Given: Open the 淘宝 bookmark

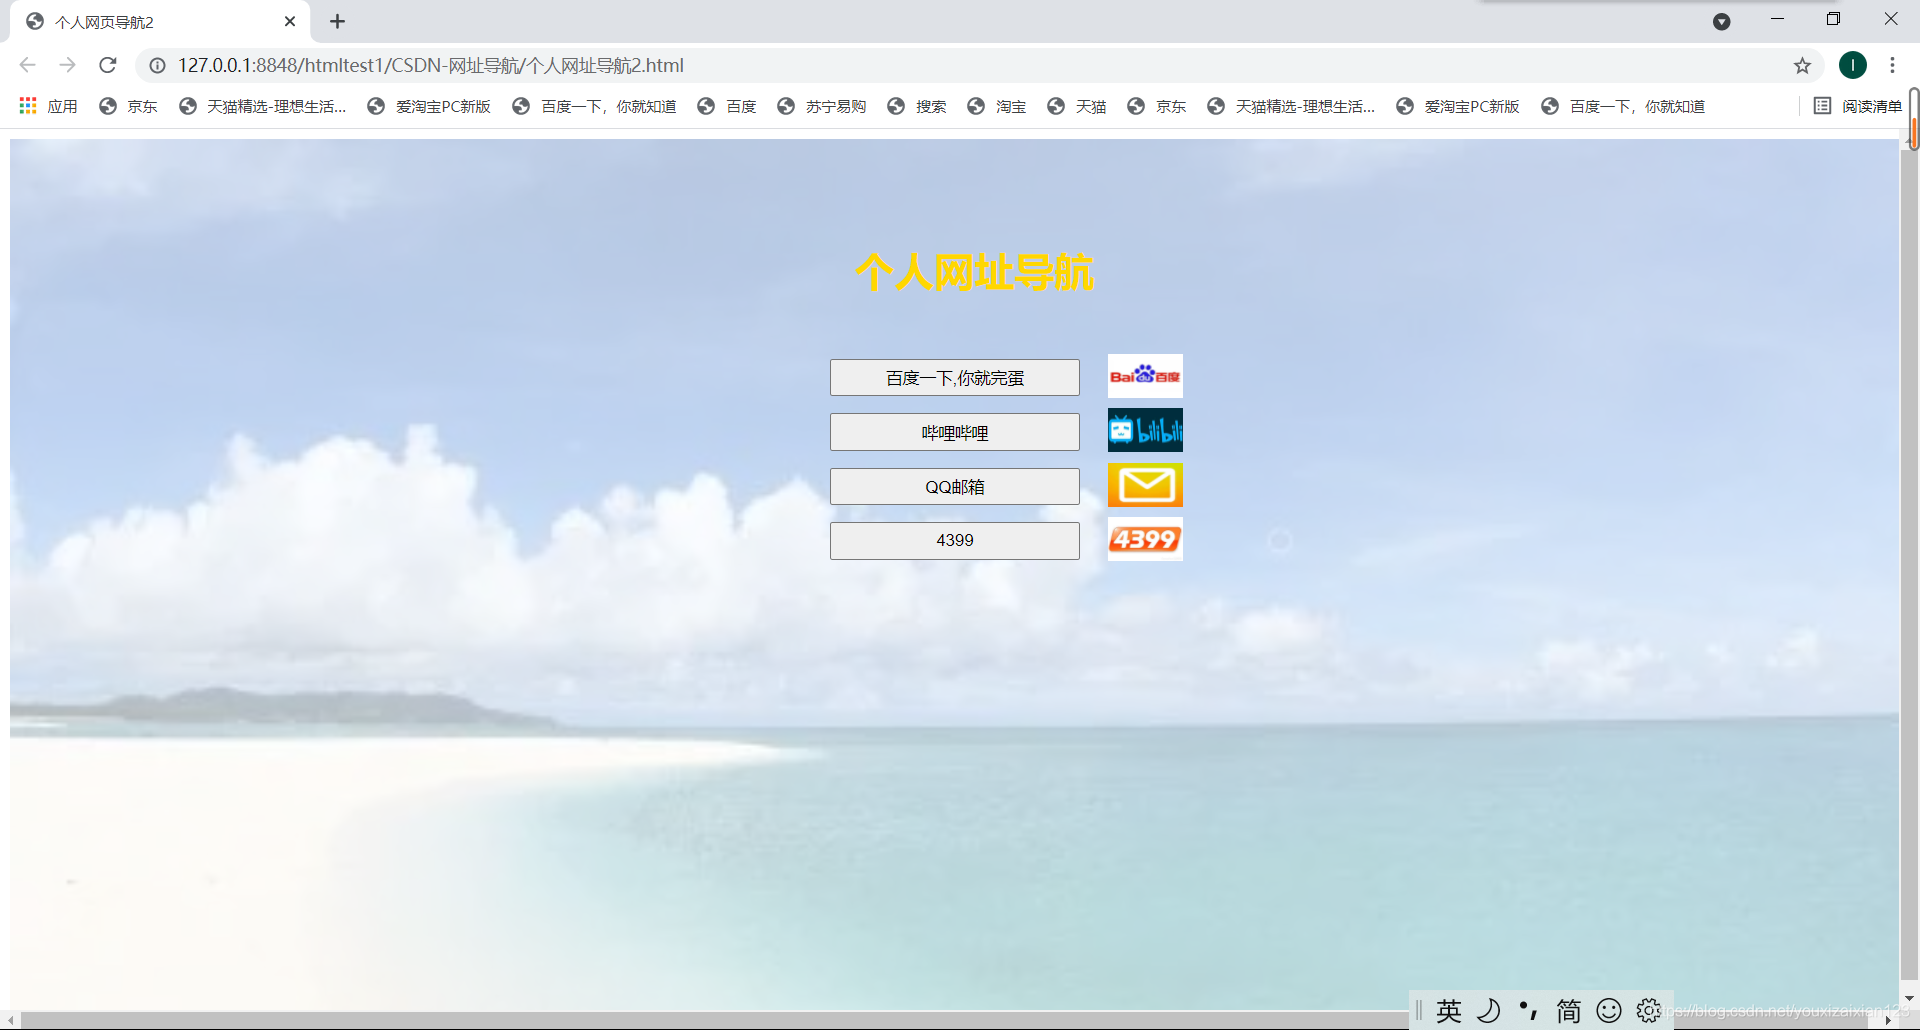Looking at the screenshot, I should pos(997,106).
